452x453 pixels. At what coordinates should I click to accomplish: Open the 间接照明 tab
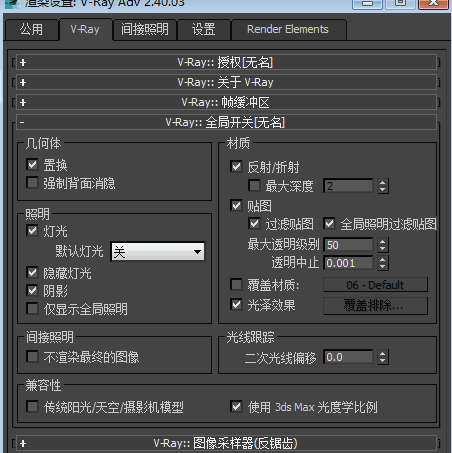click(145, 30)
